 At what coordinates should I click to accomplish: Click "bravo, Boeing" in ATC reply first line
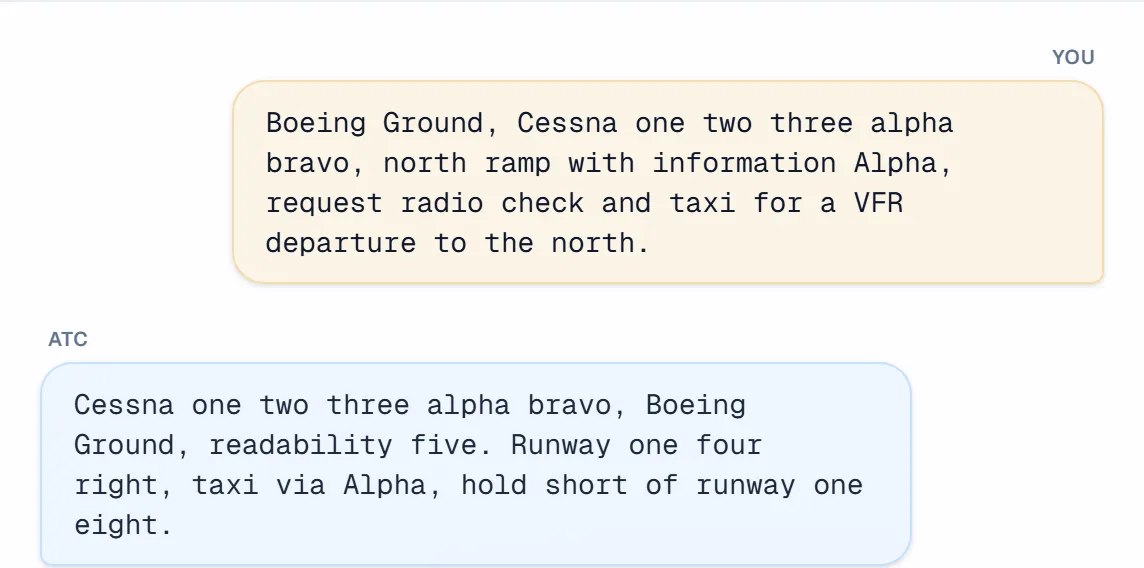pyautogui.click(x=637, y=405)
